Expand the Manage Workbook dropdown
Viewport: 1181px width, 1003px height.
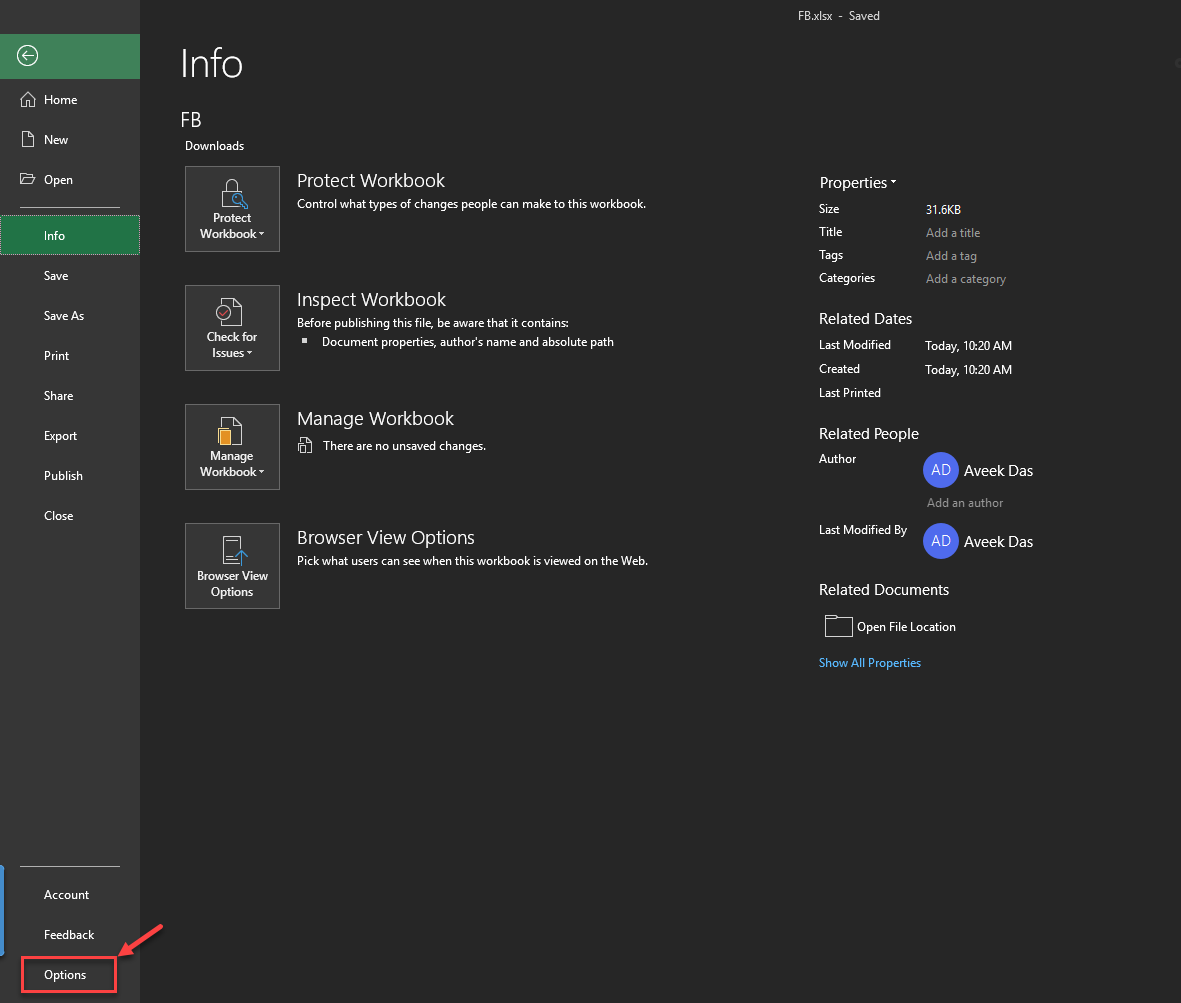[x=232, y=447]
